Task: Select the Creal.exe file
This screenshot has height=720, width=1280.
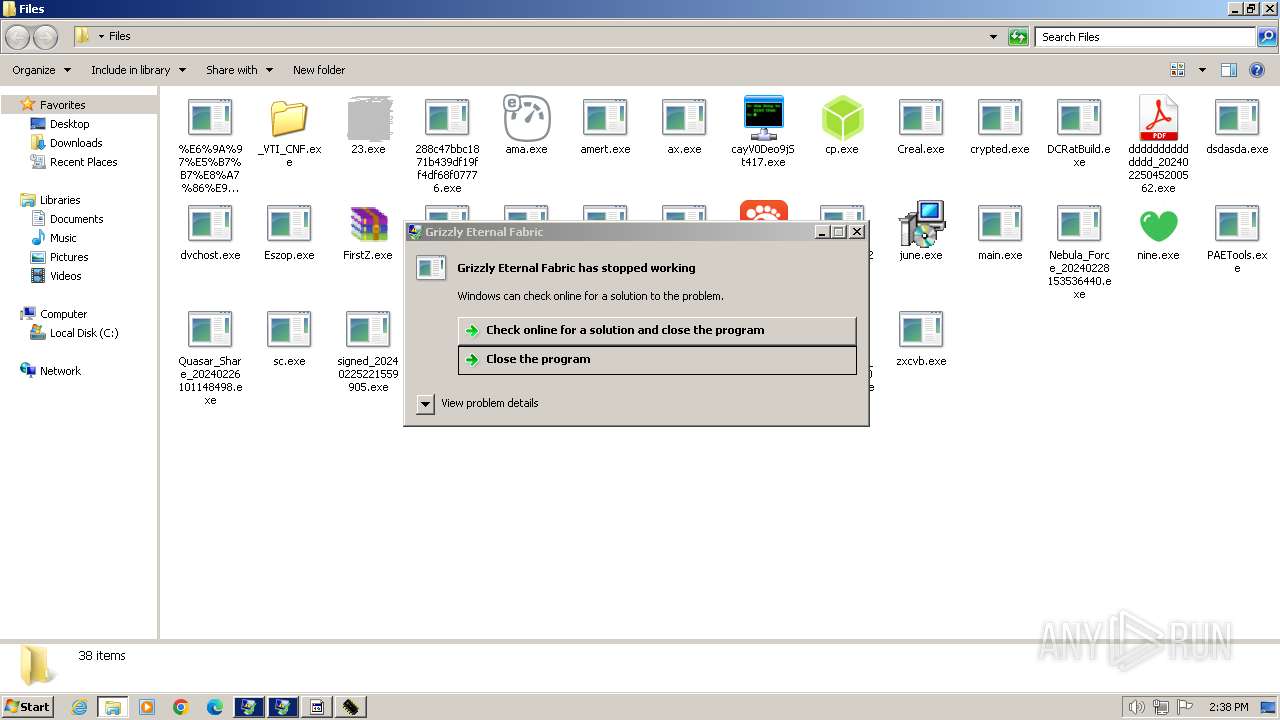Action: coord(921,119)
